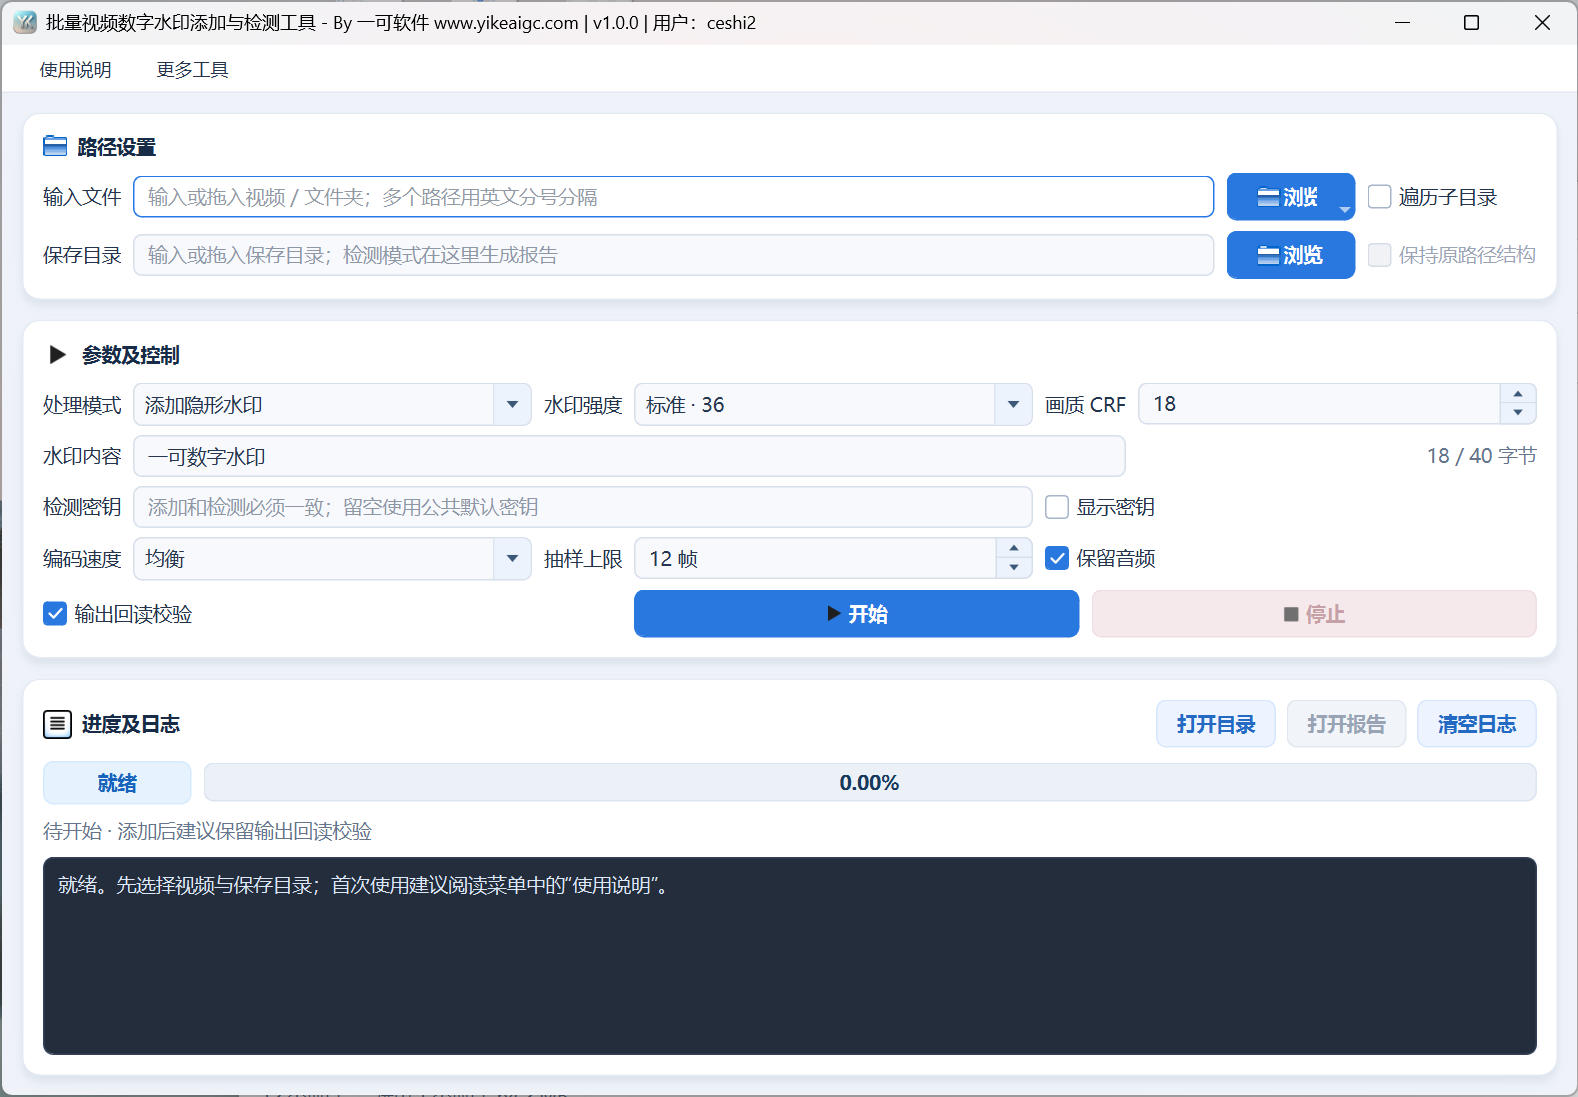Close the watermark tool window
Screen dimensions: 1578x1097
pos(1542,22)
